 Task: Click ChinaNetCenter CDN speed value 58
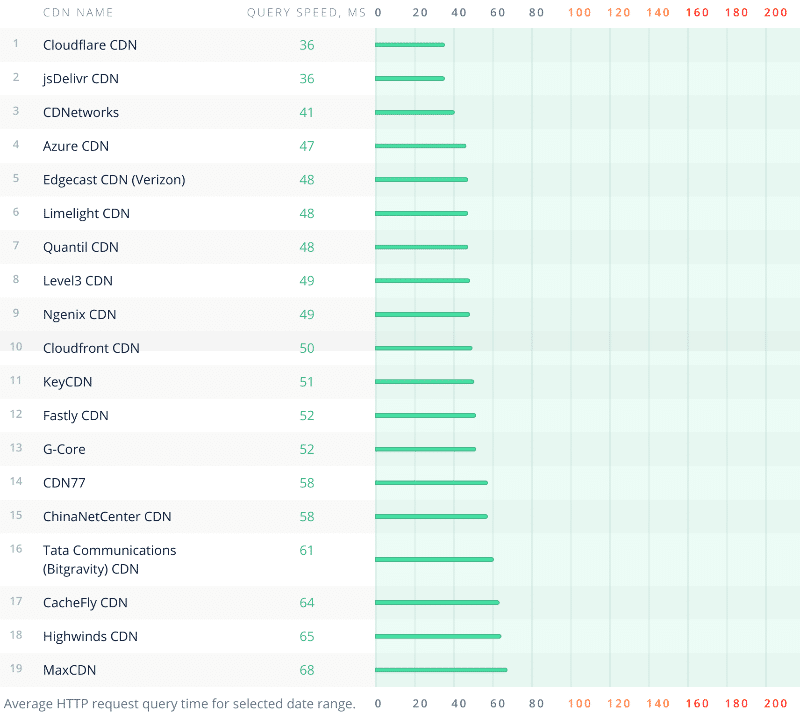pos(306,516)
